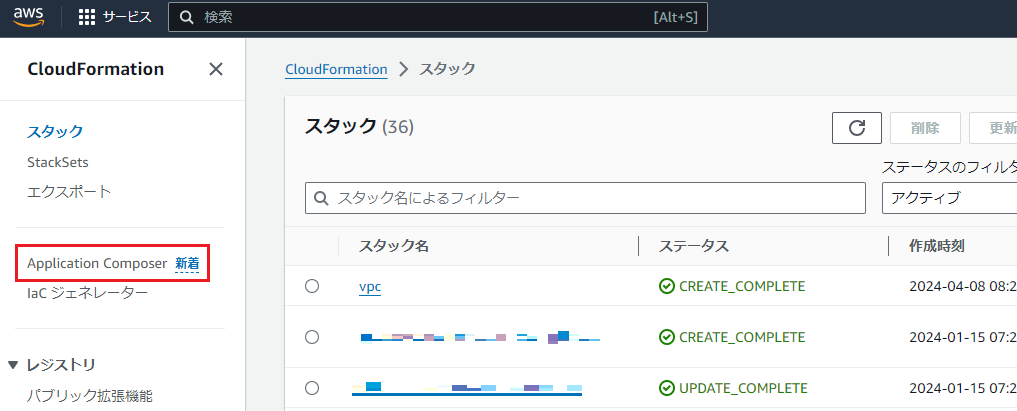Image resolution: width=1017 pixels, height=411 pixels.
Task: Open the vpc stack link
Action: pos(370,287)
